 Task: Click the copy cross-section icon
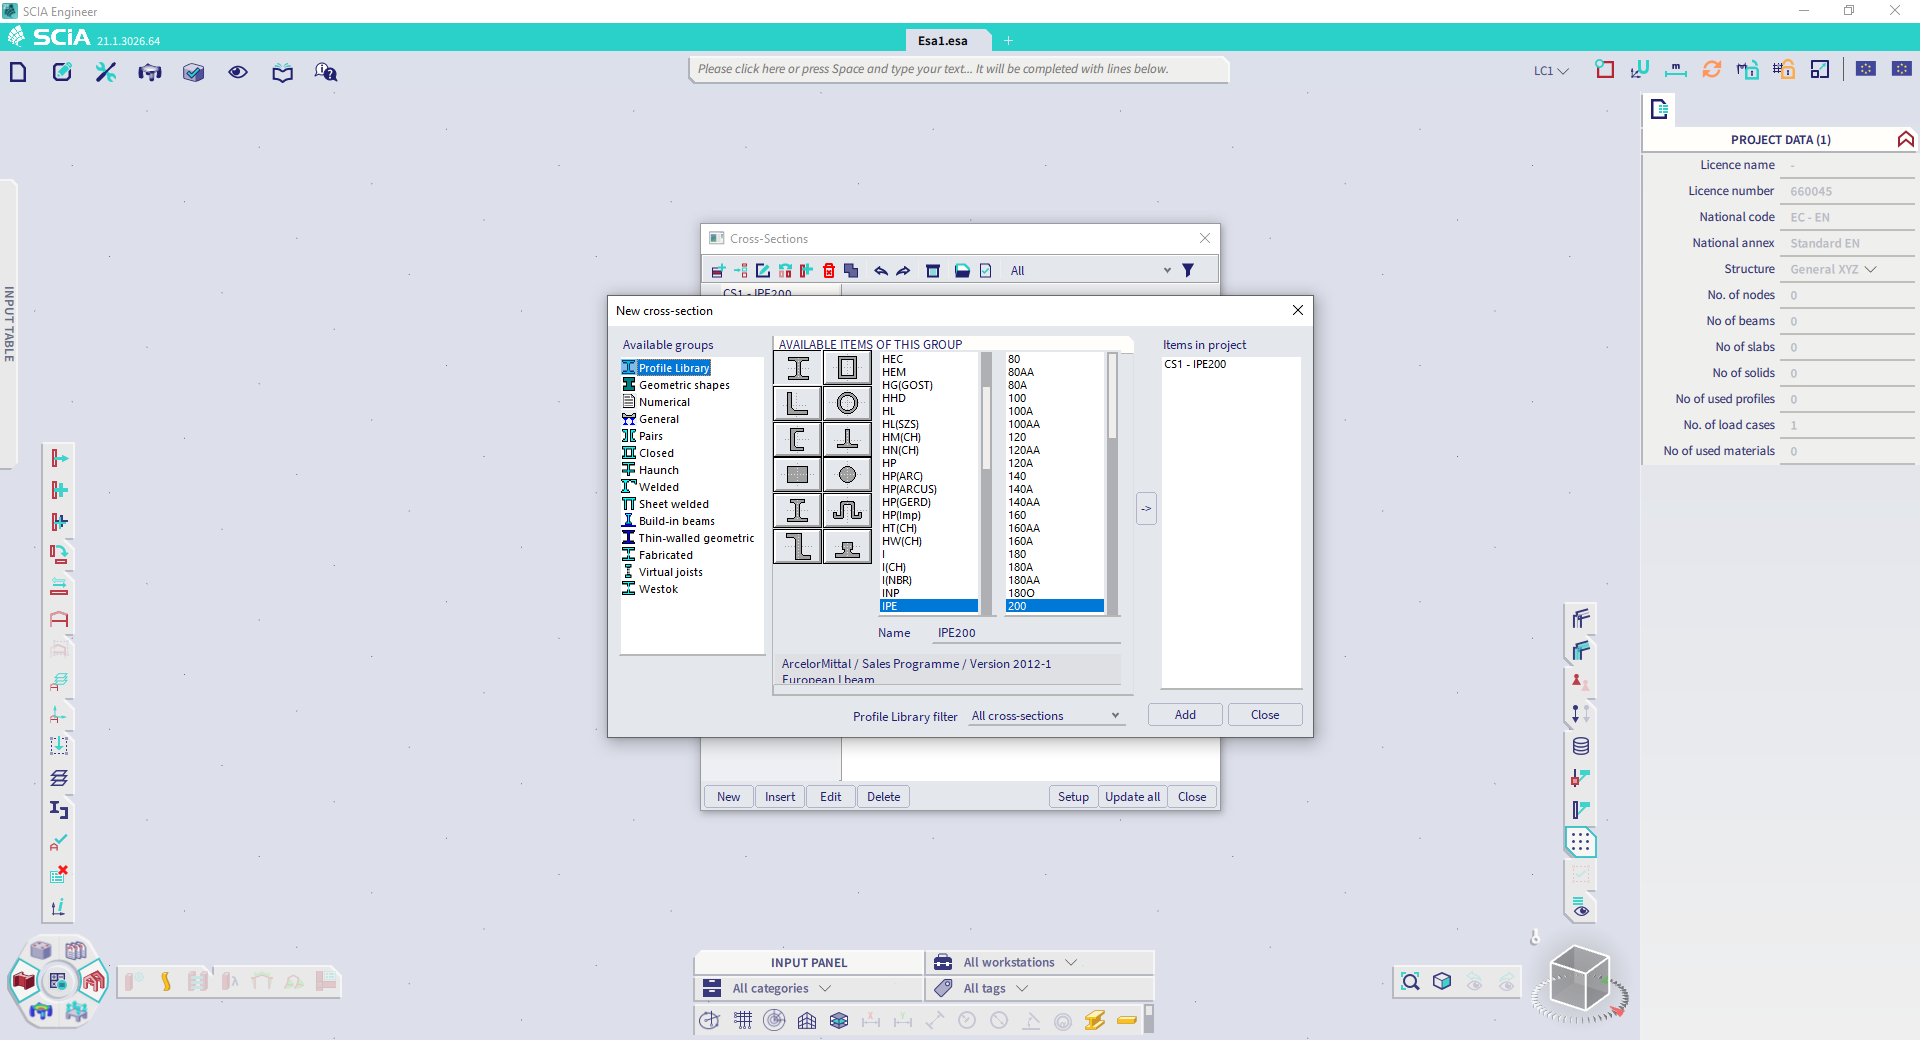(851, 270)
